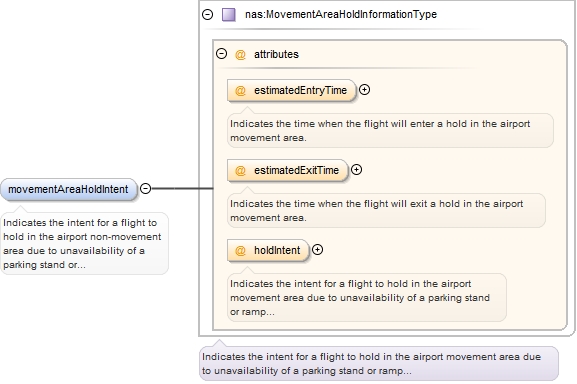Collapse the nas:MovementAreaHoldInformationType box

tap(208, 14)
